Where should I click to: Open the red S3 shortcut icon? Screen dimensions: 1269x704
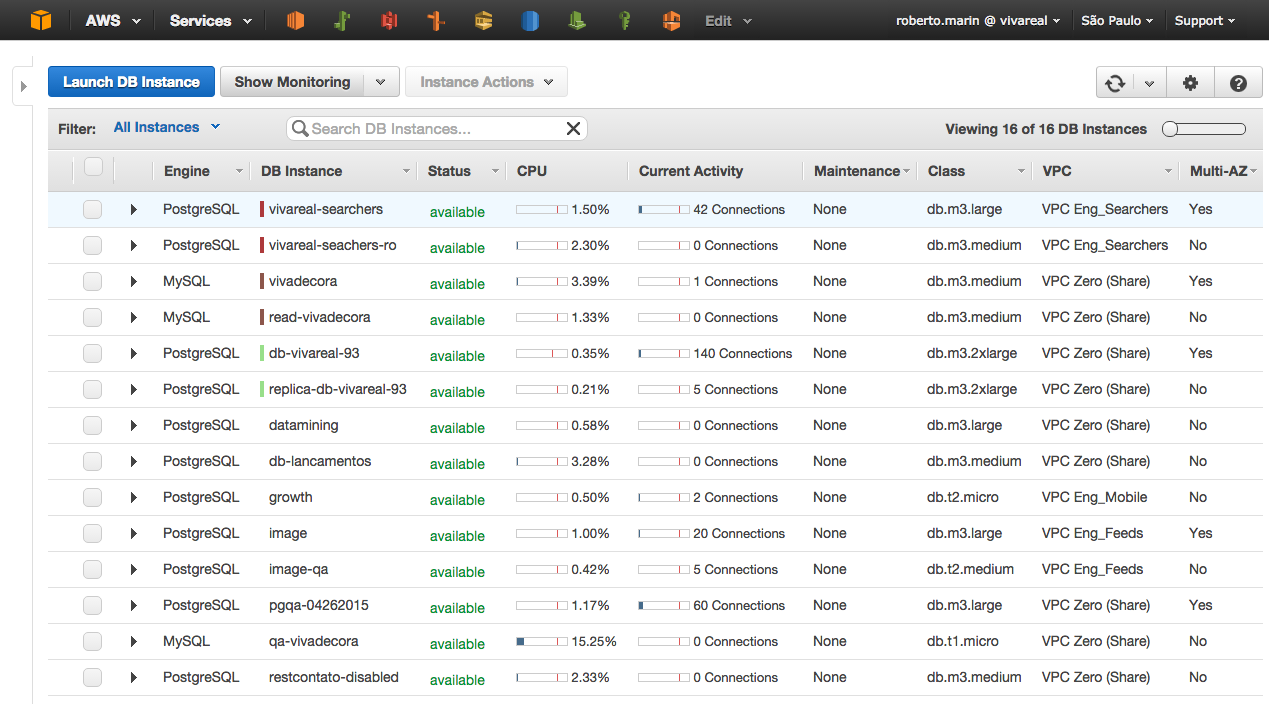[x=389, y=20]
